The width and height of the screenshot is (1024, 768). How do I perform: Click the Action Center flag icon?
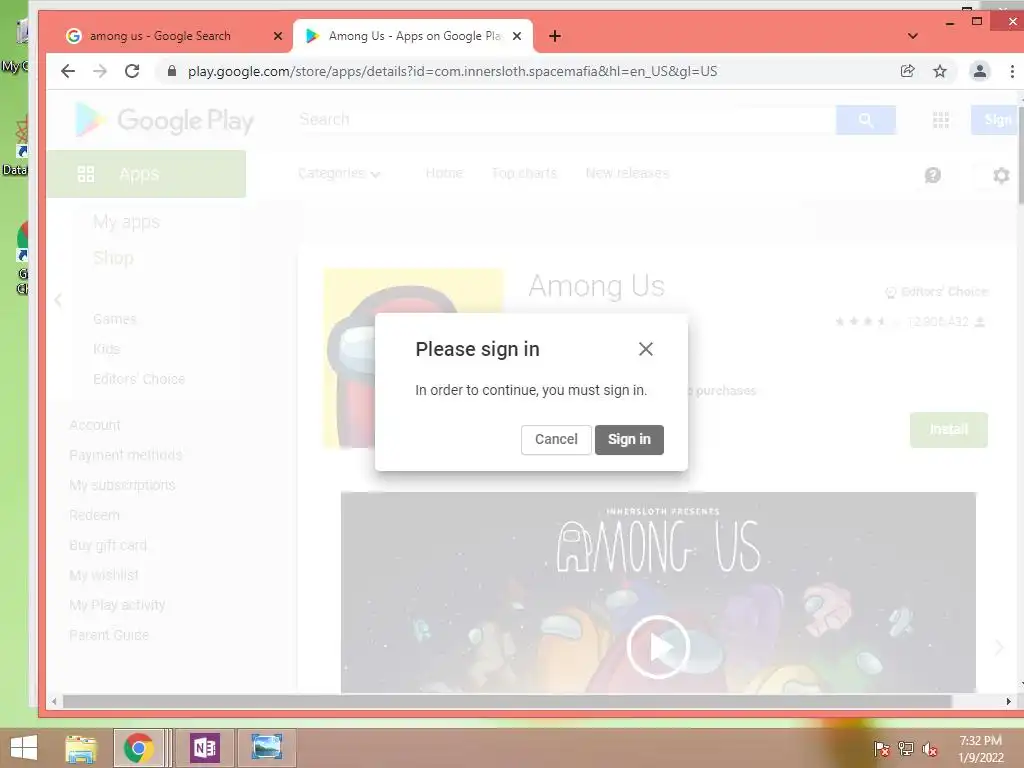pyautogui.click(x=881, y=749)
